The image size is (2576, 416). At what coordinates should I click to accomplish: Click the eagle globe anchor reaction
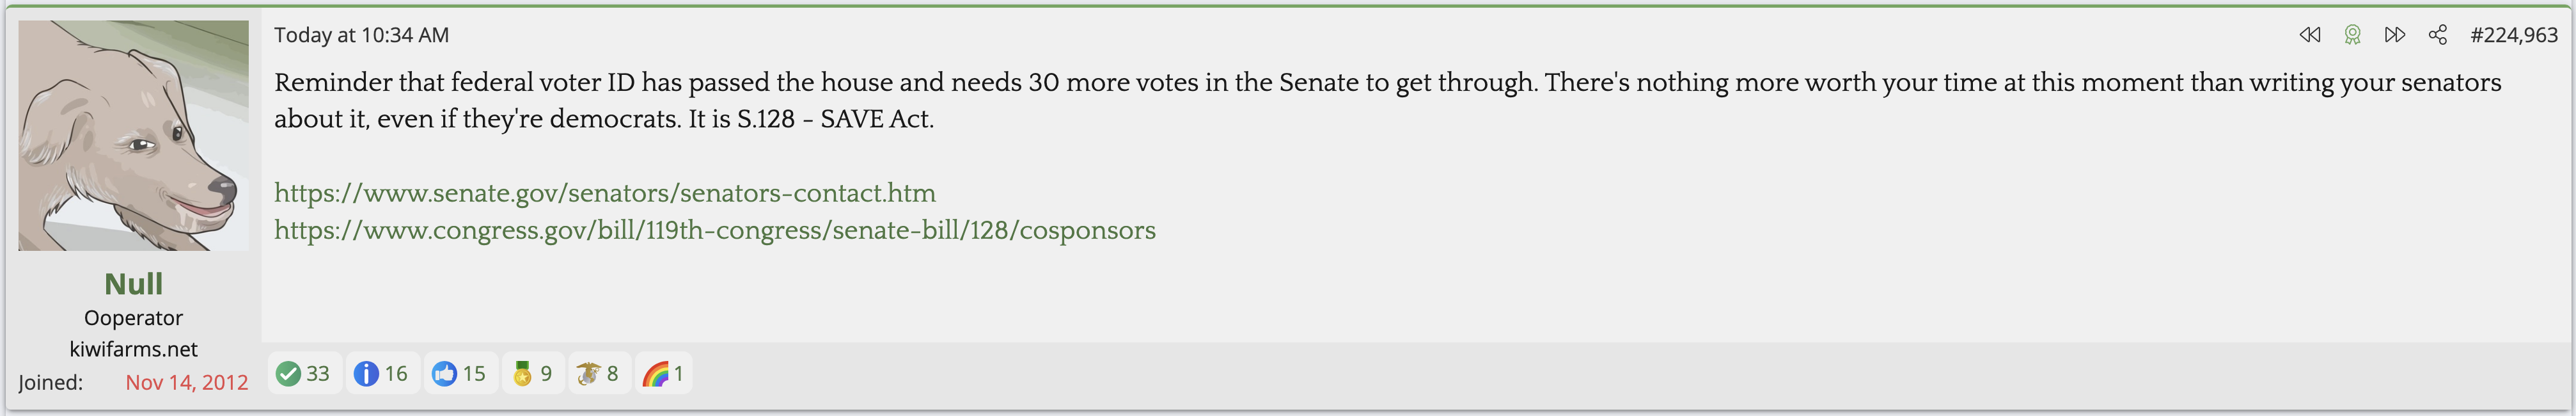[588, 374]
